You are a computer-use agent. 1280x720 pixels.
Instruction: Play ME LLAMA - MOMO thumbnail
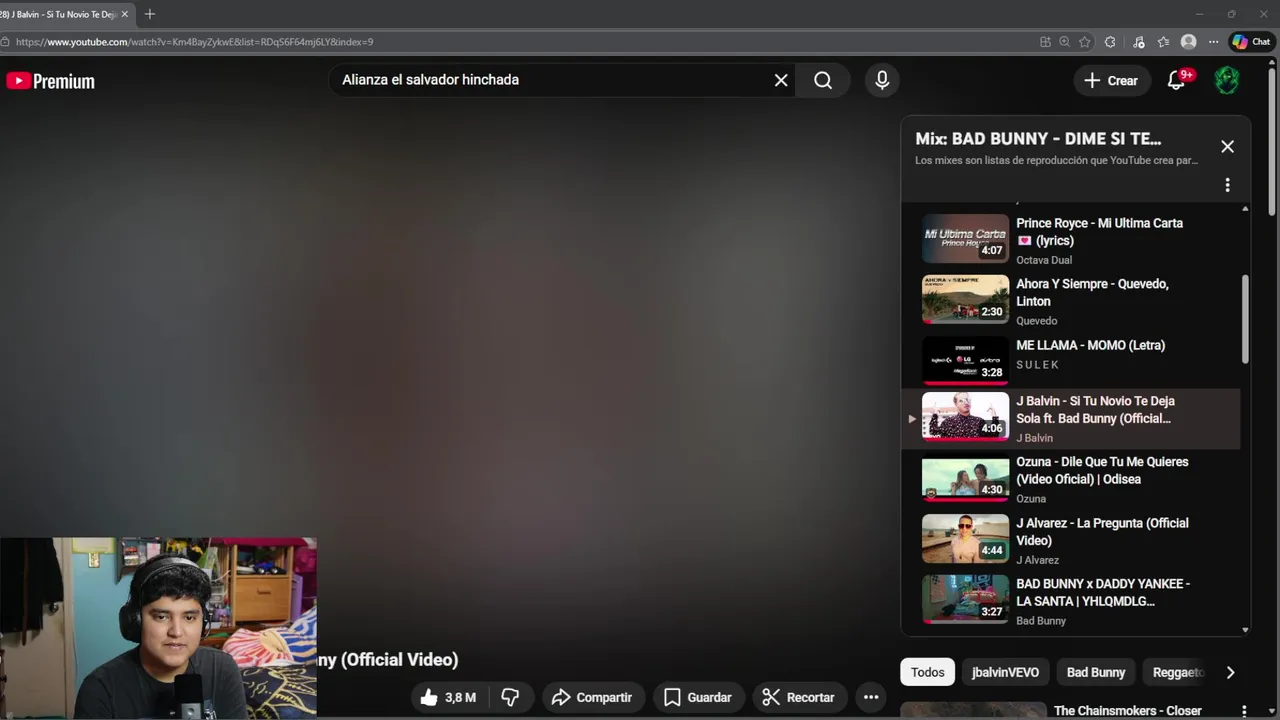tap(965, 361)
